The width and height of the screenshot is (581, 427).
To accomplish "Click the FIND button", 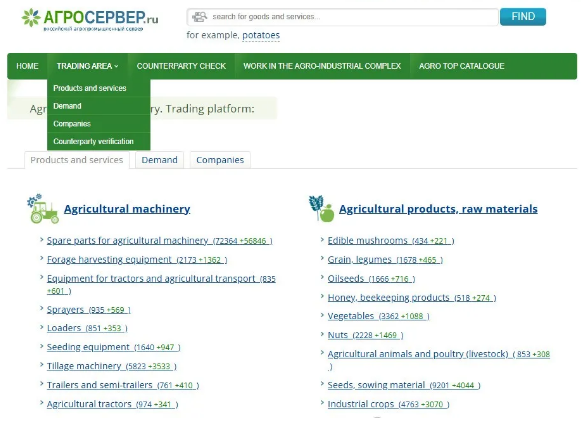I will [523, 17].
